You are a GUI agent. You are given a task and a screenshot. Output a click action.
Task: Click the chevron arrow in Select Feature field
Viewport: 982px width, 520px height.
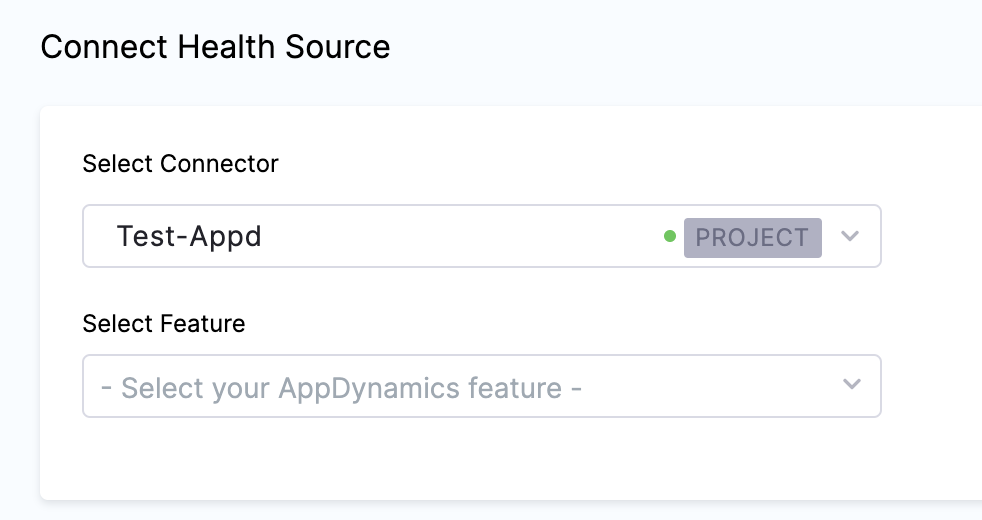[851, 385]
